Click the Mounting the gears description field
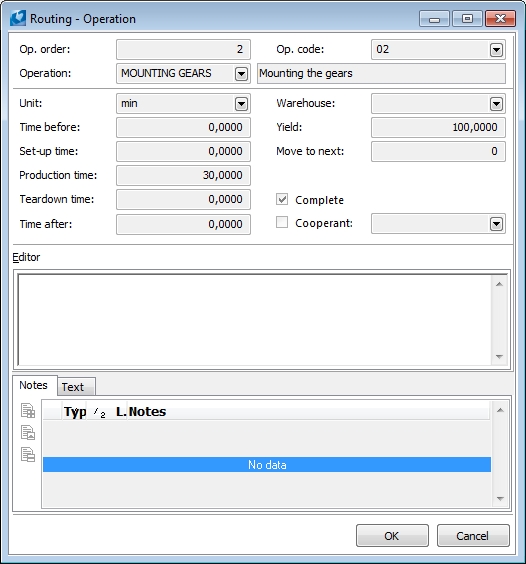 [x=381, y=73]
